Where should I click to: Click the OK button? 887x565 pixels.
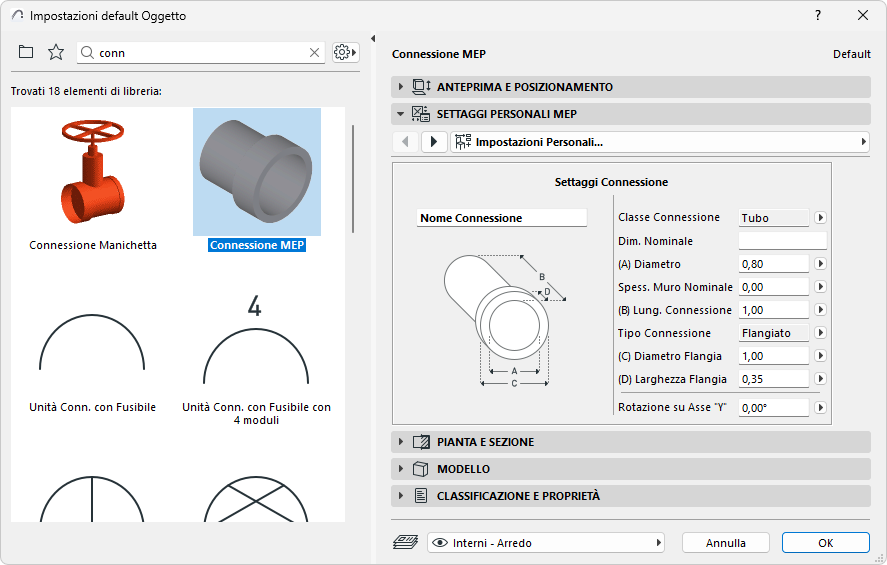coord(825,543)
